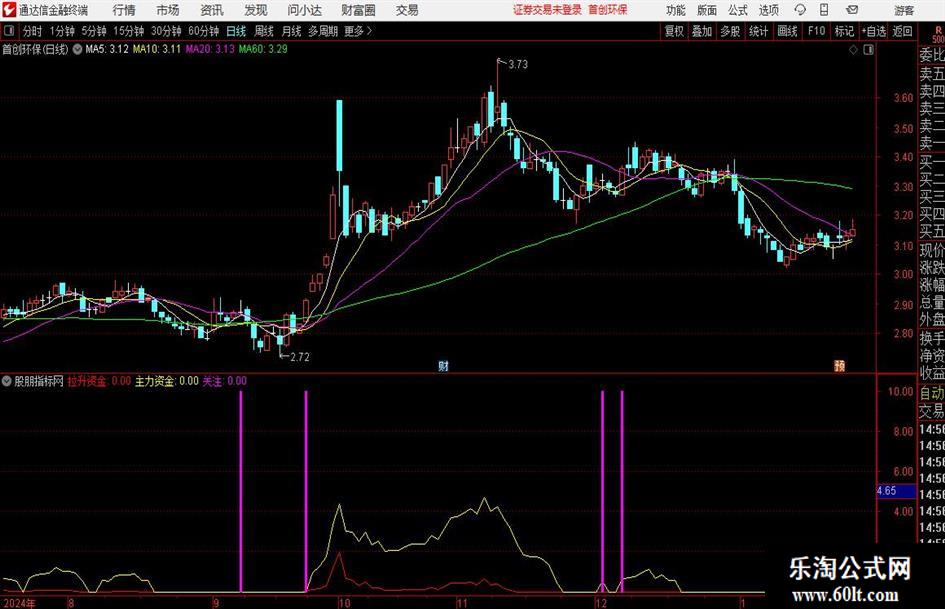This screenshot has width=945, height=609.
Task: Switch to 分时 chart tab
Action: (x=33, y=31)
